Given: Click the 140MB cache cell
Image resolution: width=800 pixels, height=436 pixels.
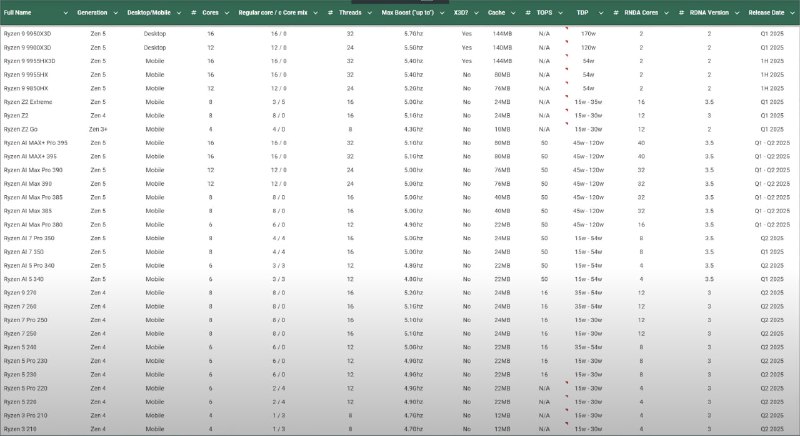Looking at the screenshot, I should coord(502,47).
